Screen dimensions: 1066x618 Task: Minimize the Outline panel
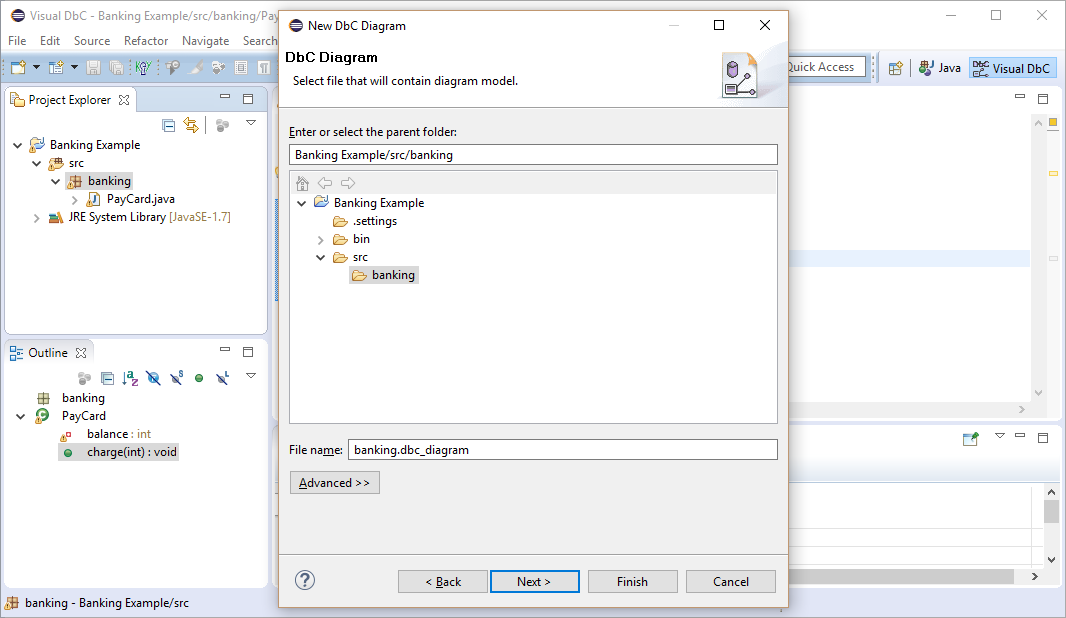click(225, 349)
